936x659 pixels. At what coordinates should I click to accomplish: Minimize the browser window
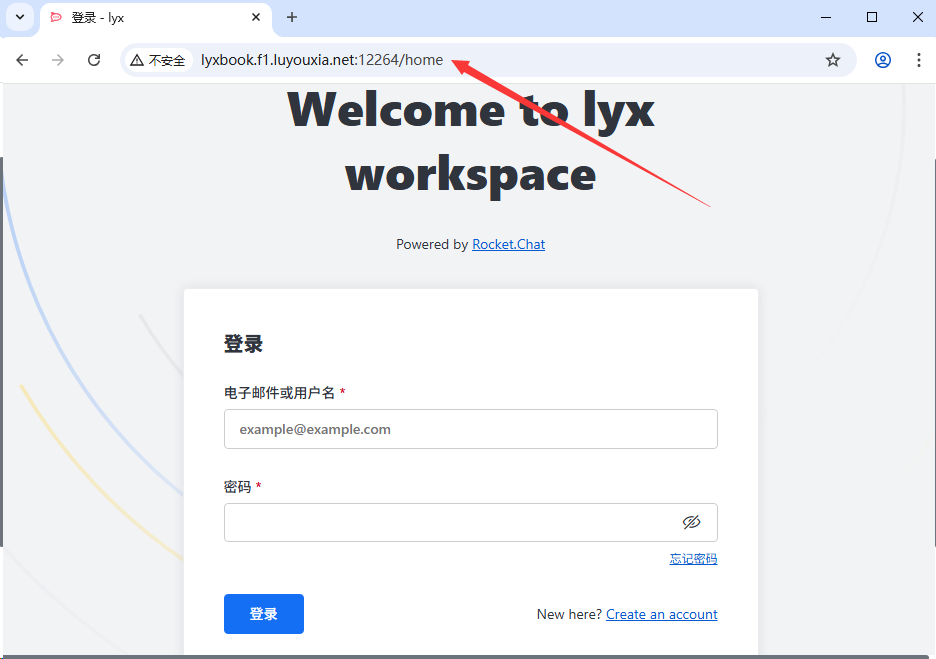click(826, 17)
